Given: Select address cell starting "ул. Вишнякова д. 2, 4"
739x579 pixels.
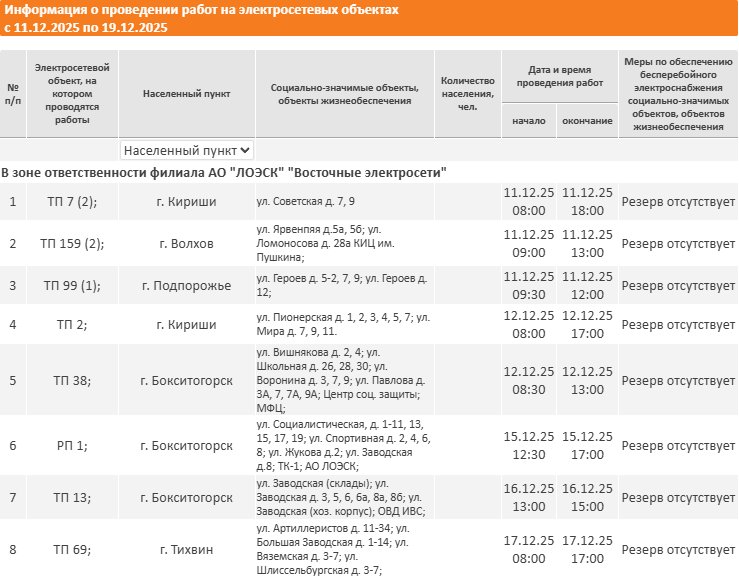Looking at the screenshot, I should (x=345, y=380).
